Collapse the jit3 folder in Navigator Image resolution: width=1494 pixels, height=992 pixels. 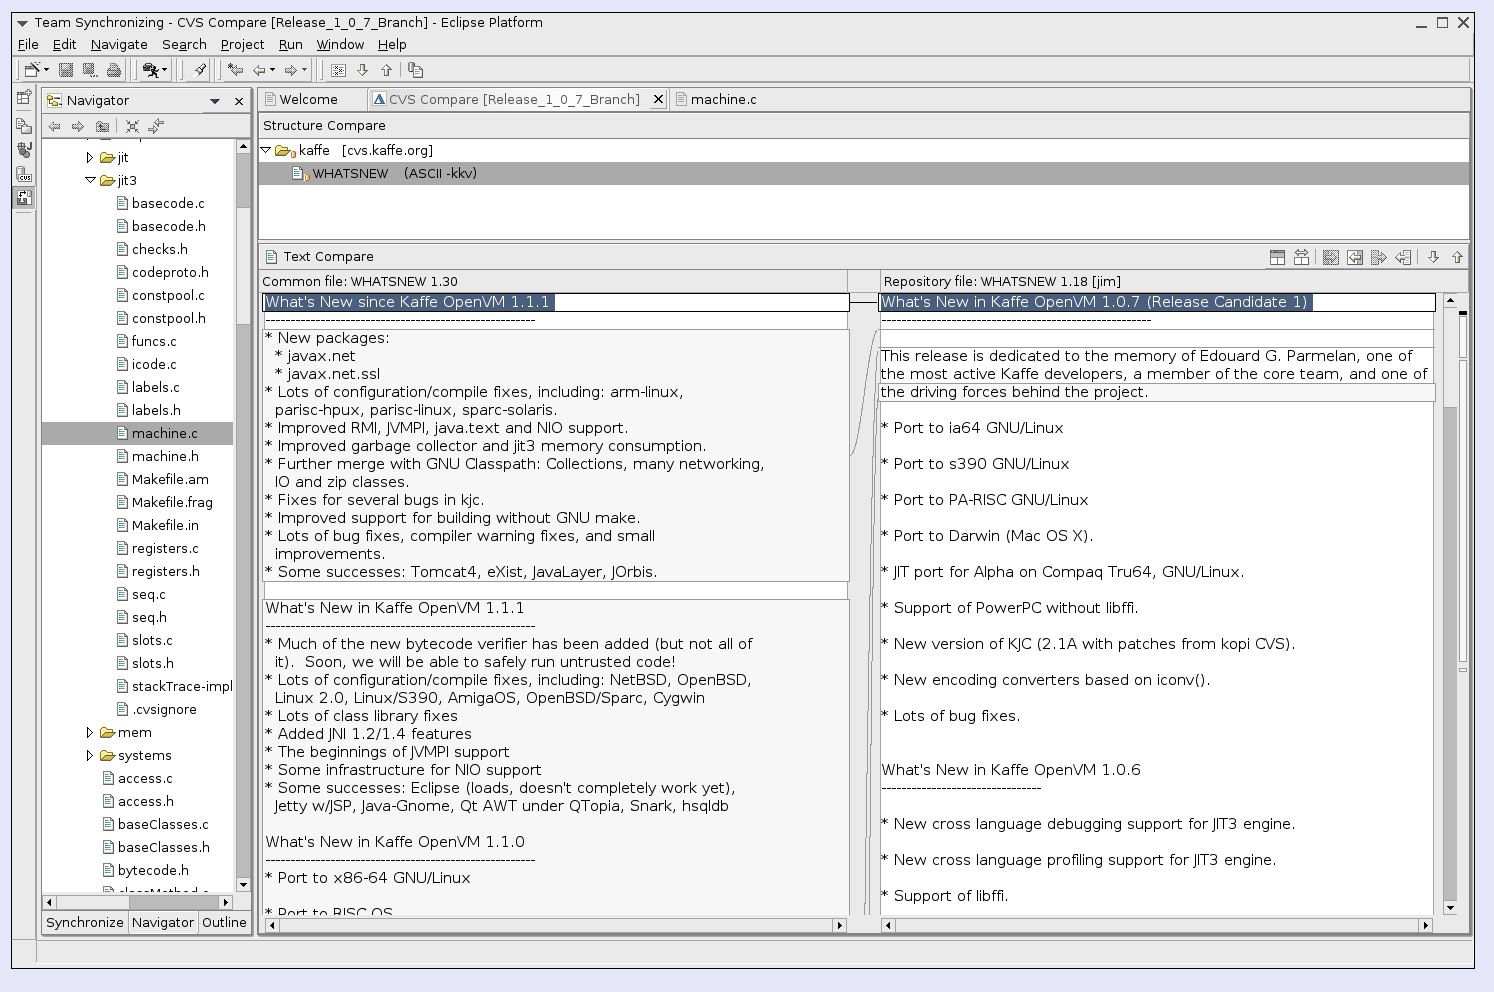tap(90, 180)
